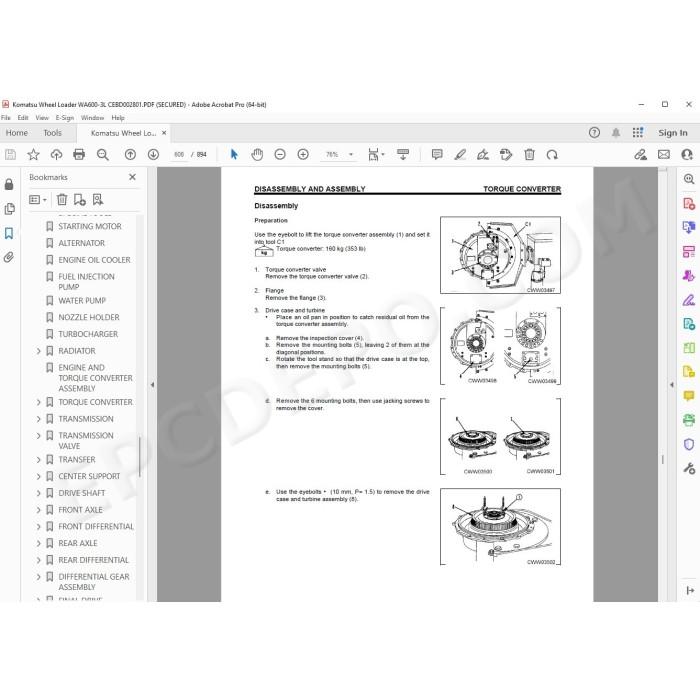
Task: Switch to the Home tab
Action: [17, 133]
